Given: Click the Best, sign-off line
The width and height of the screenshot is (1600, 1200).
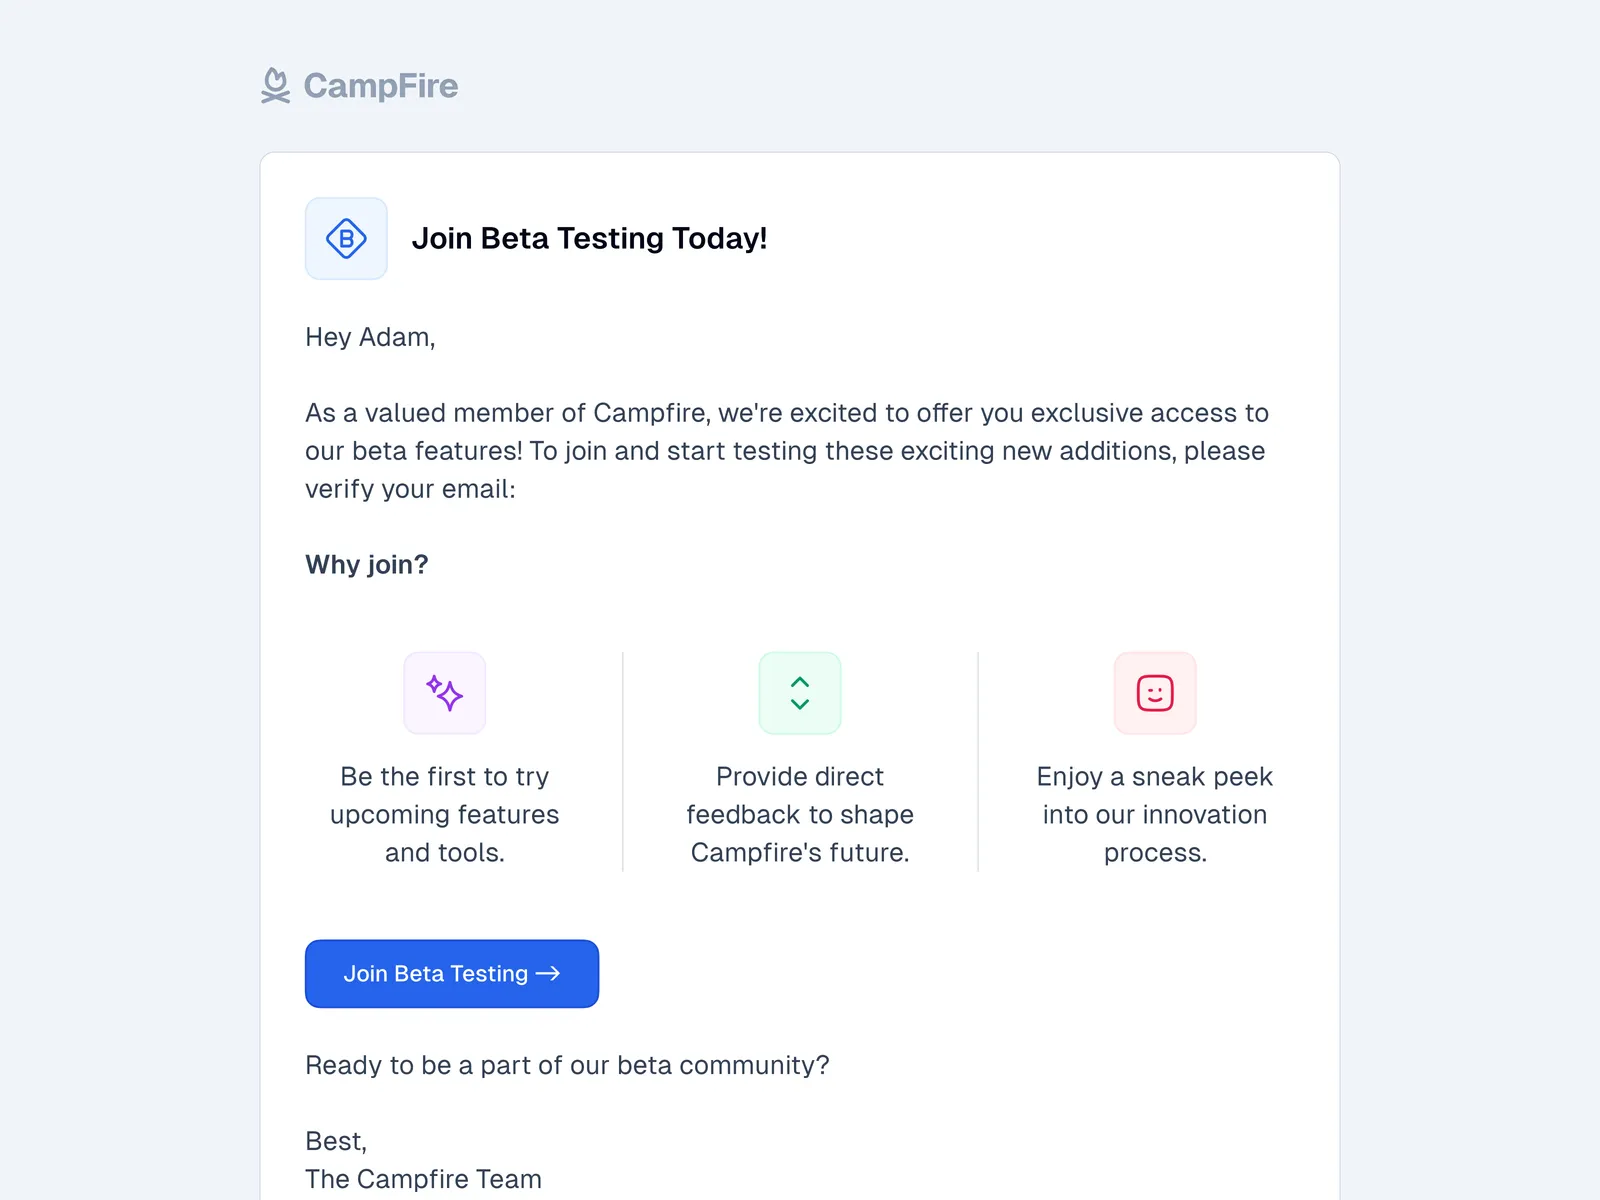Looking at the screenshot, I should pos(336,1141).
